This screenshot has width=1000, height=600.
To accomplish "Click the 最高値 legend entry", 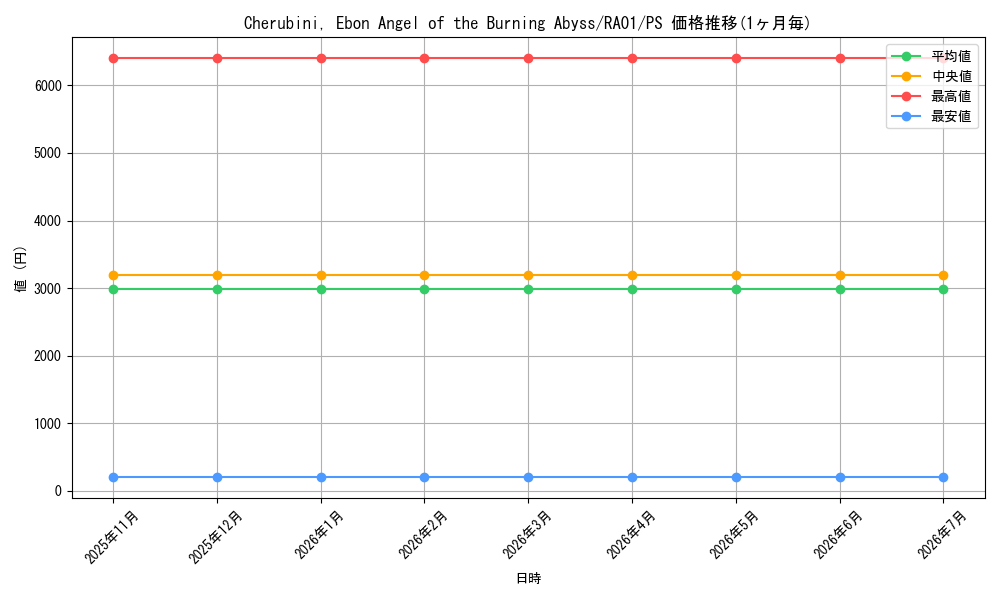I will pos(932,96).
